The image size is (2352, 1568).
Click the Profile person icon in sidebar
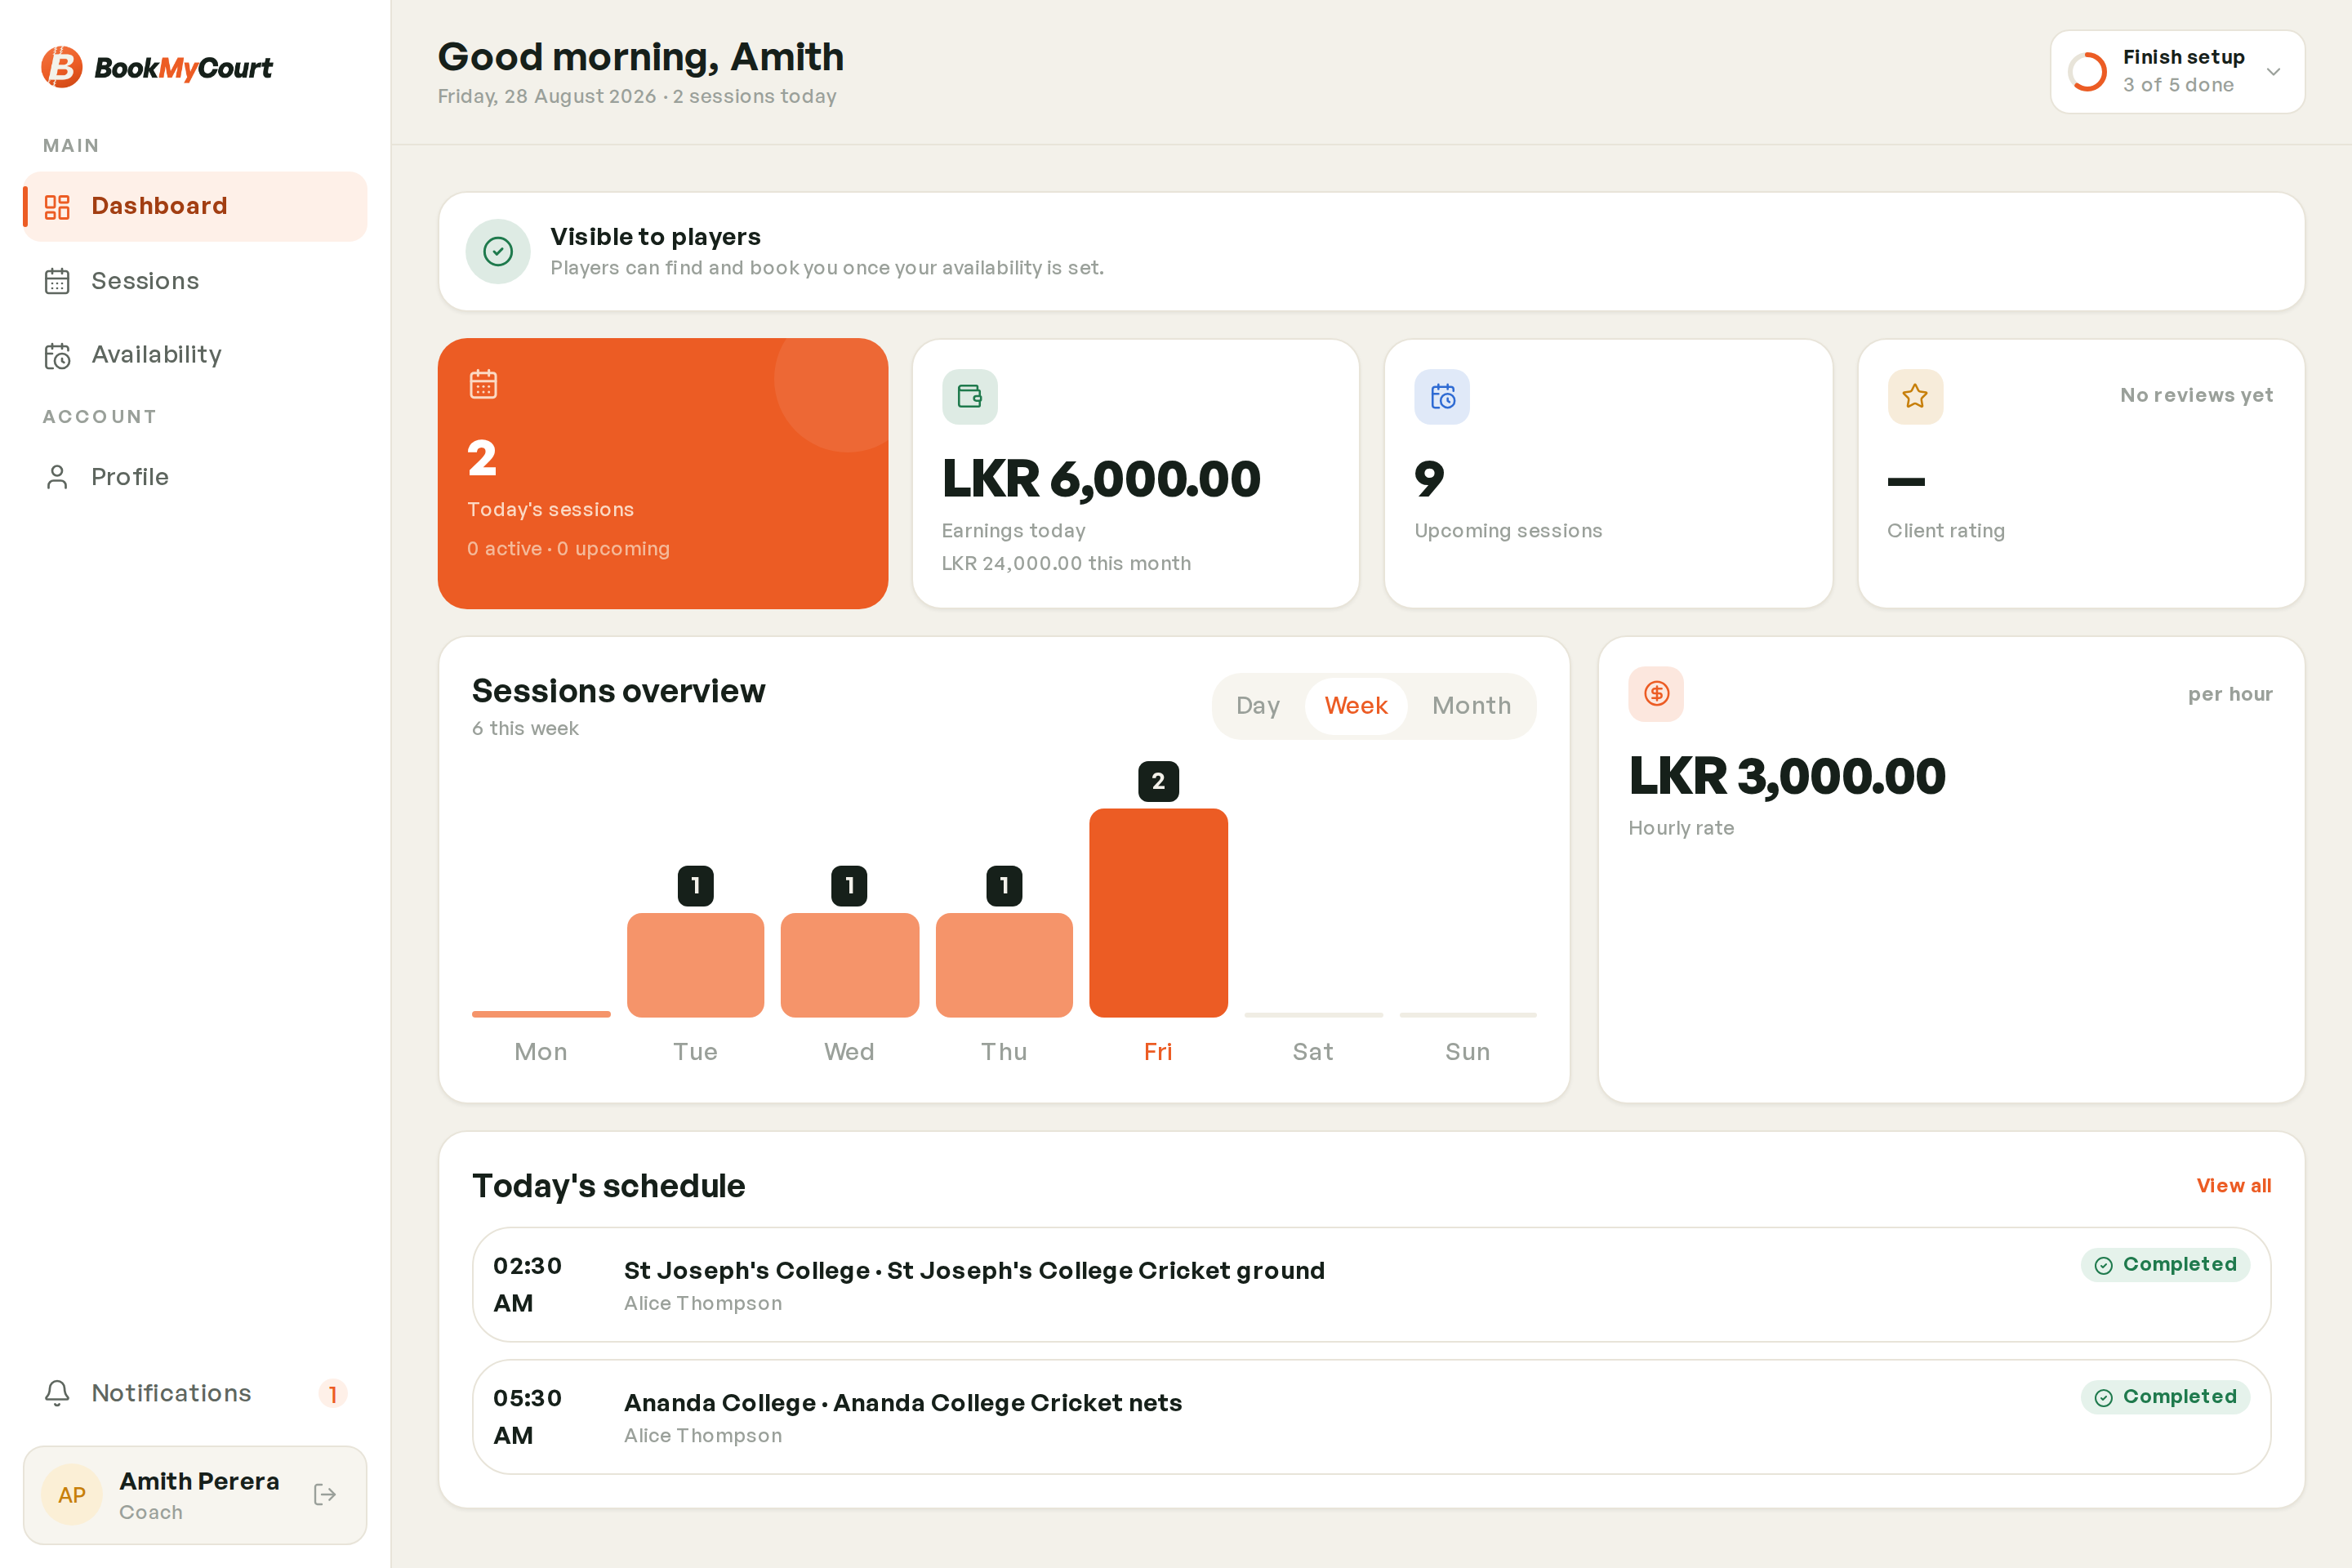pos(57,477)
